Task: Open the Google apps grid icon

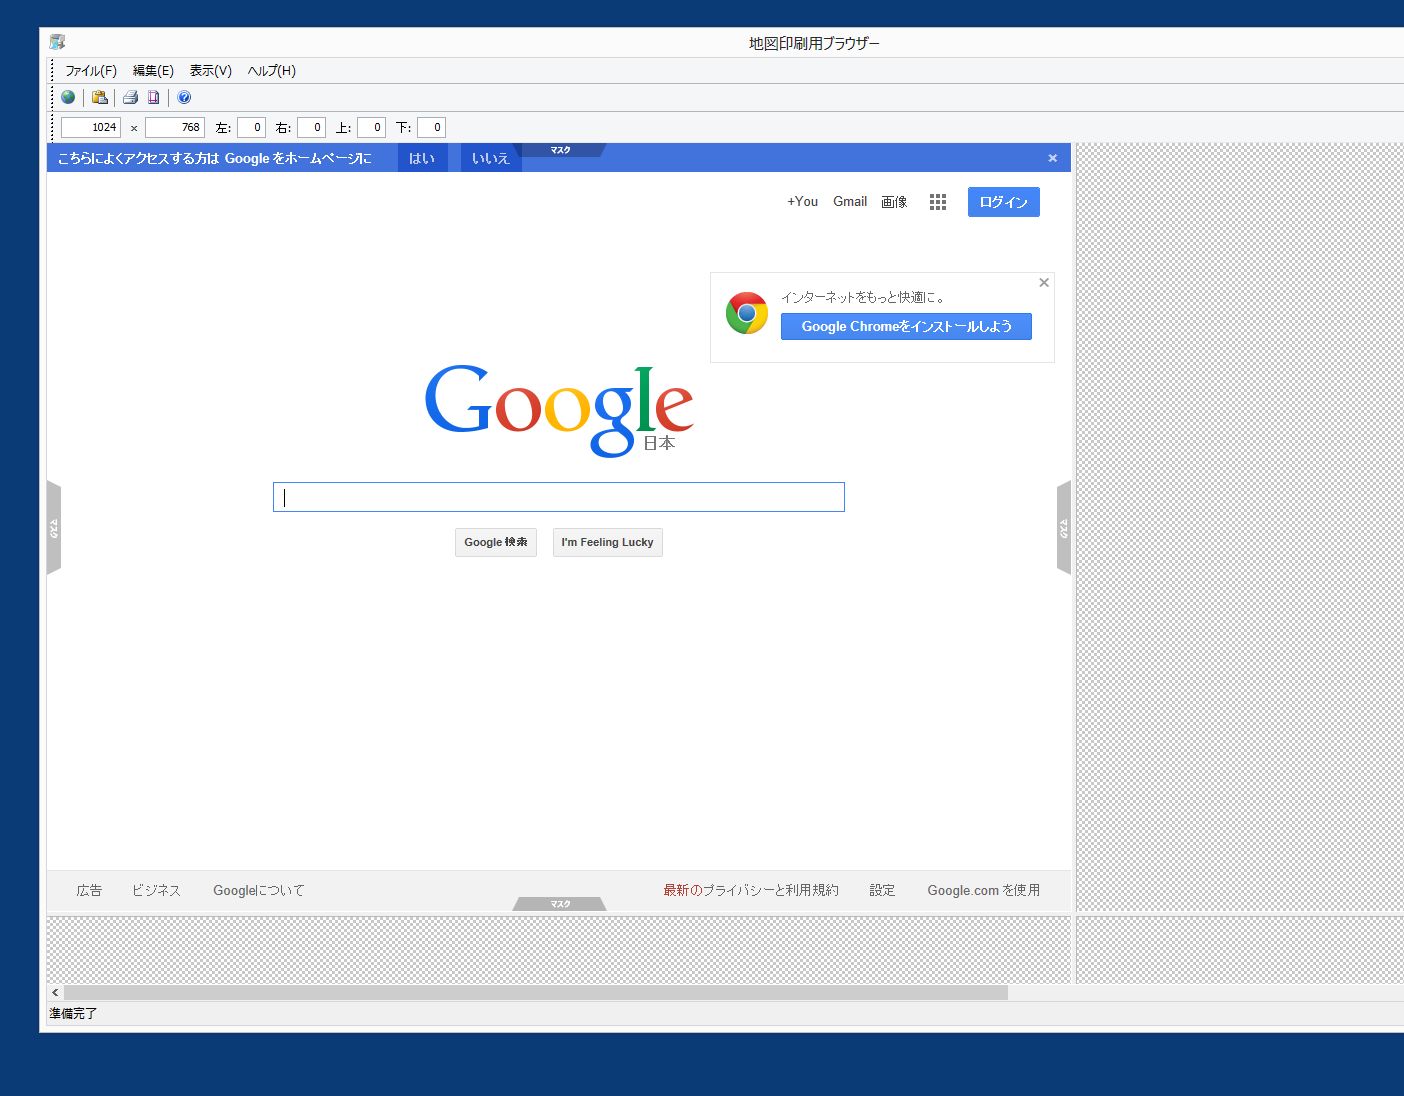Action: pos(937,202)
